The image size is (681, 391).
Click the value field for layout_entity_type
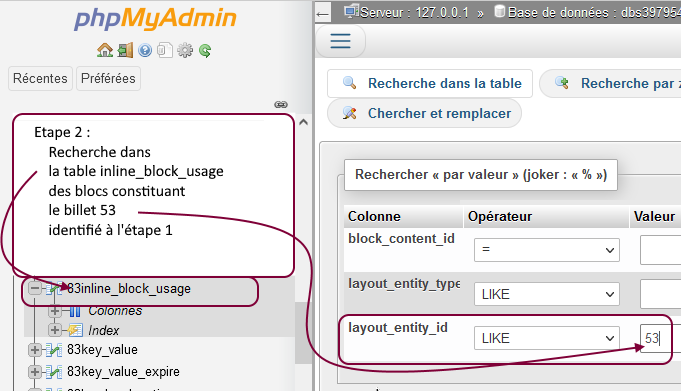661,294
